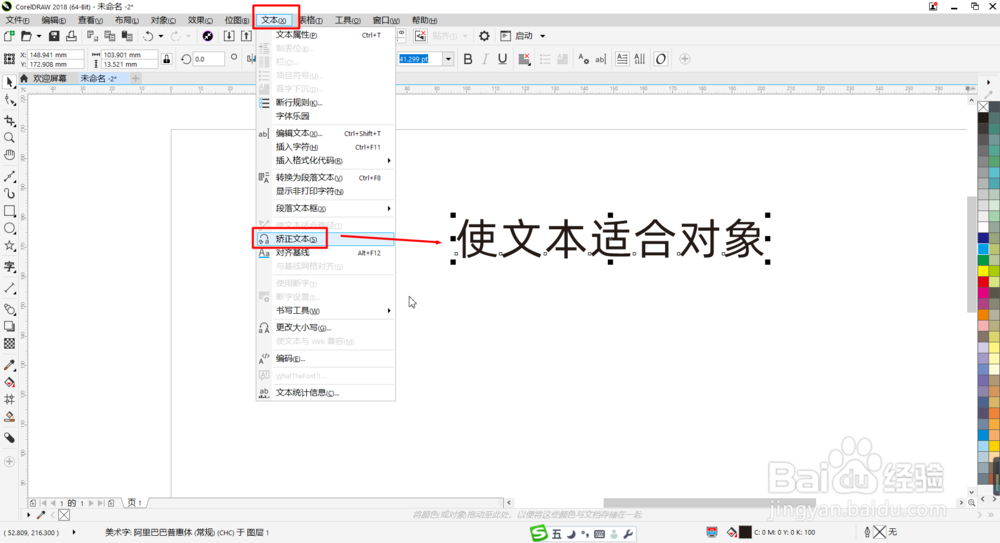Select the Interactive Fill bucket tool
Image resolution: width=1000 pixels, height=543 pixels.
tap(9, 383)
